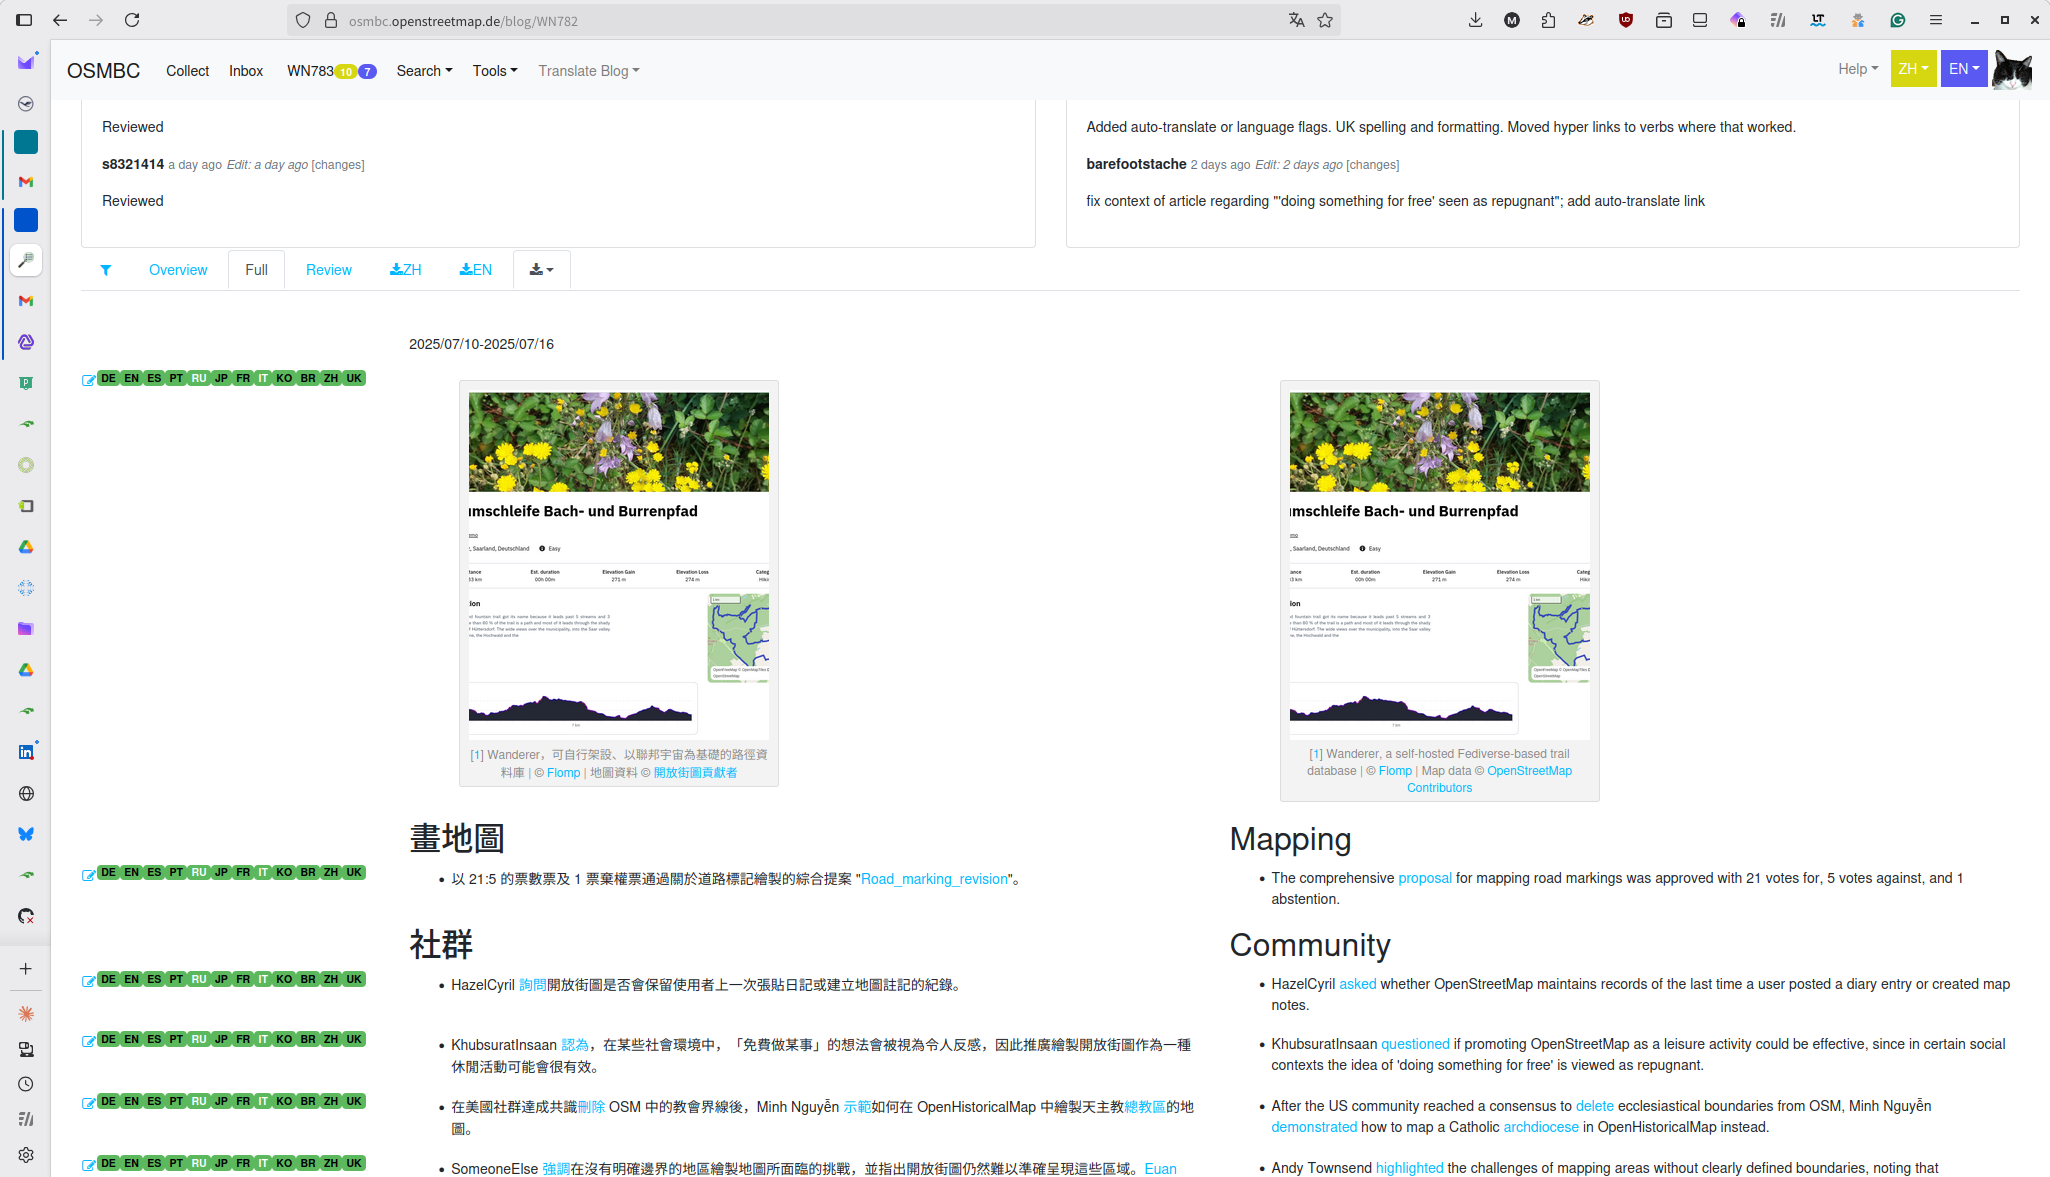Click the DE language badge on the Wanderer picture row
Image resolution: width=2050 pixels, height=1177 pixels.
(x=108, y=378)
